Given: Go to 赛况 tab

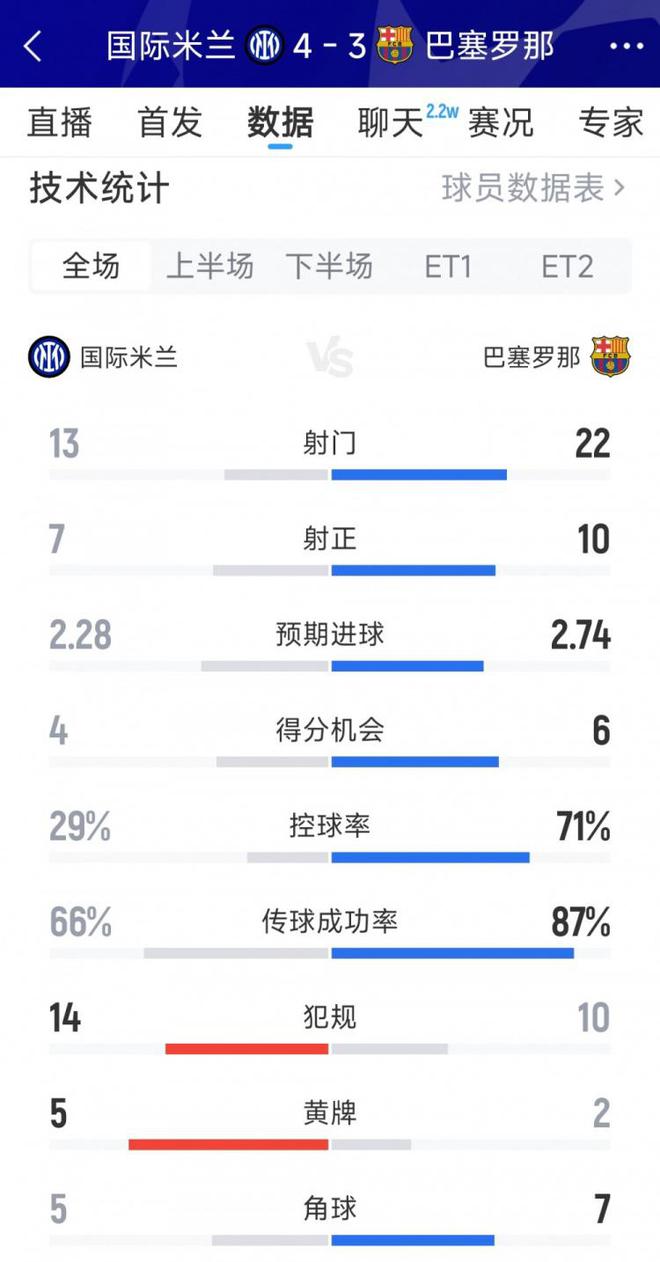Looking at the screenshot, I should coord(501,122).
